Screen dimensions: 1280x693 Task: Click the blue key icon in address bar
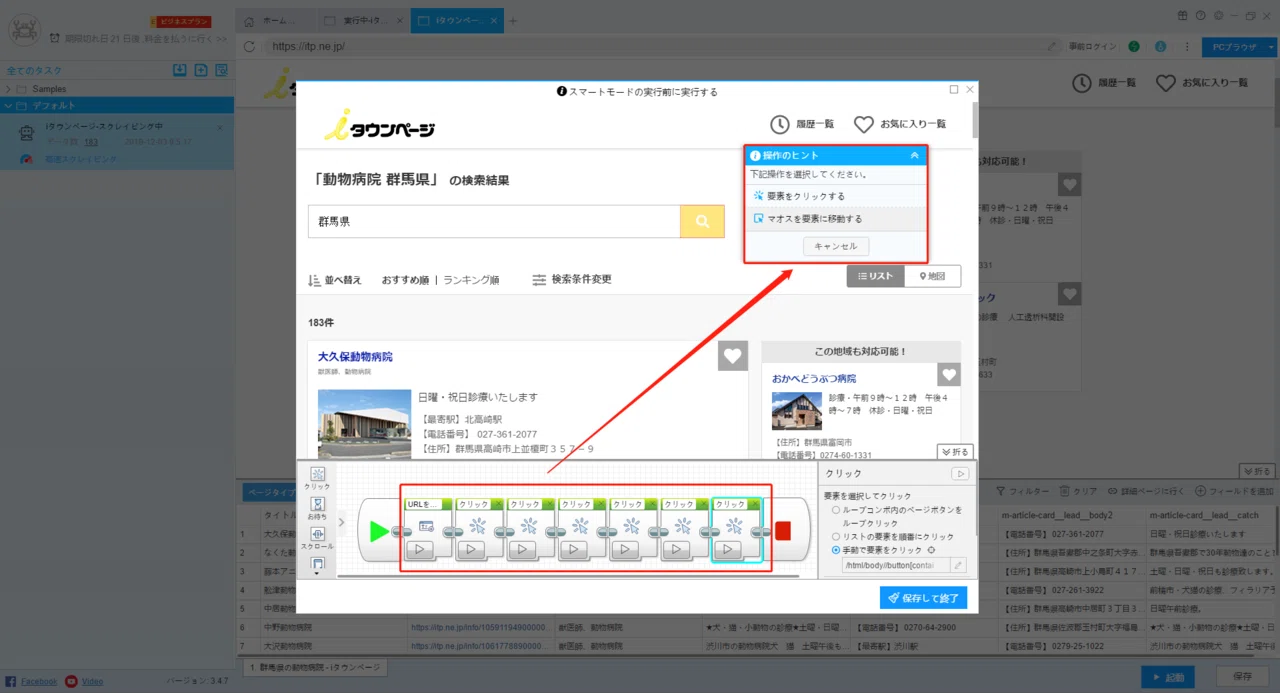(1161, 46)
